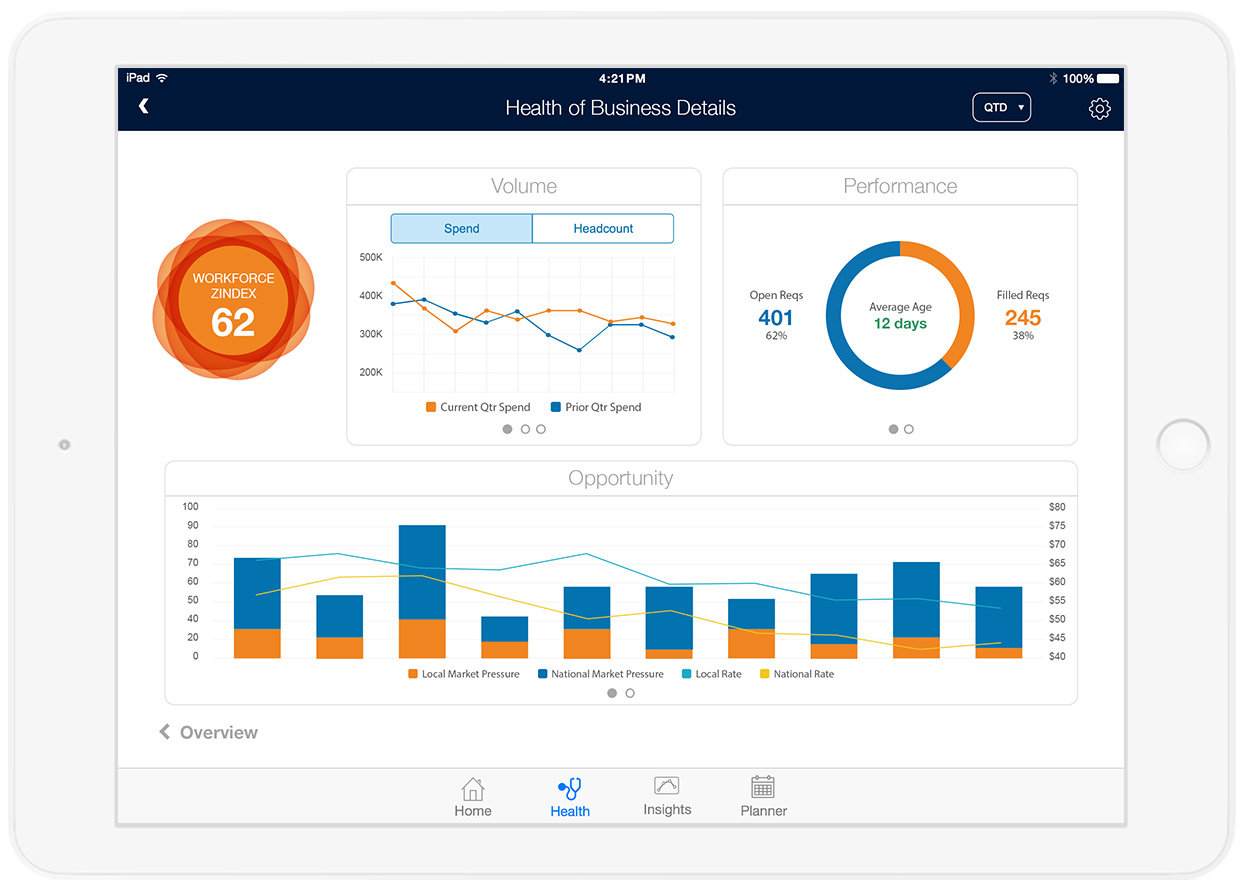Select the Health stethoscope icon
The image size is (1245, 894).
point(570,789)
